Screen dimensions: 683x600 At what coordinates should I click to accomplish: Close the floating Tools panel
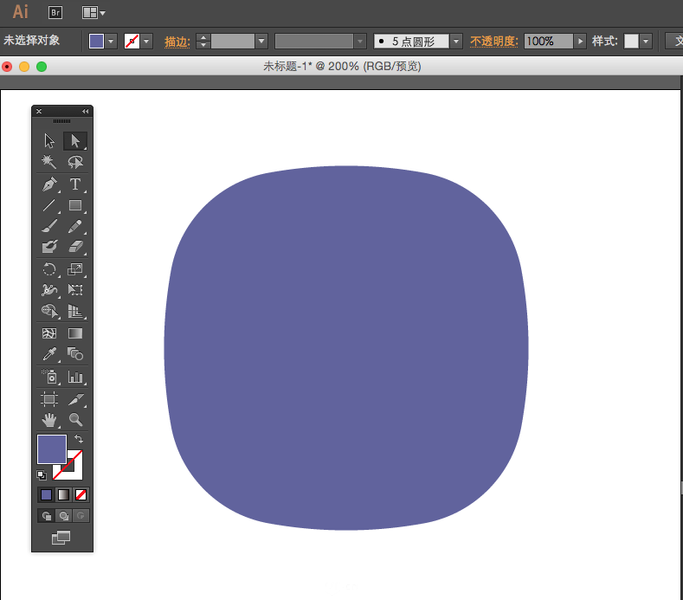point(39,112)
